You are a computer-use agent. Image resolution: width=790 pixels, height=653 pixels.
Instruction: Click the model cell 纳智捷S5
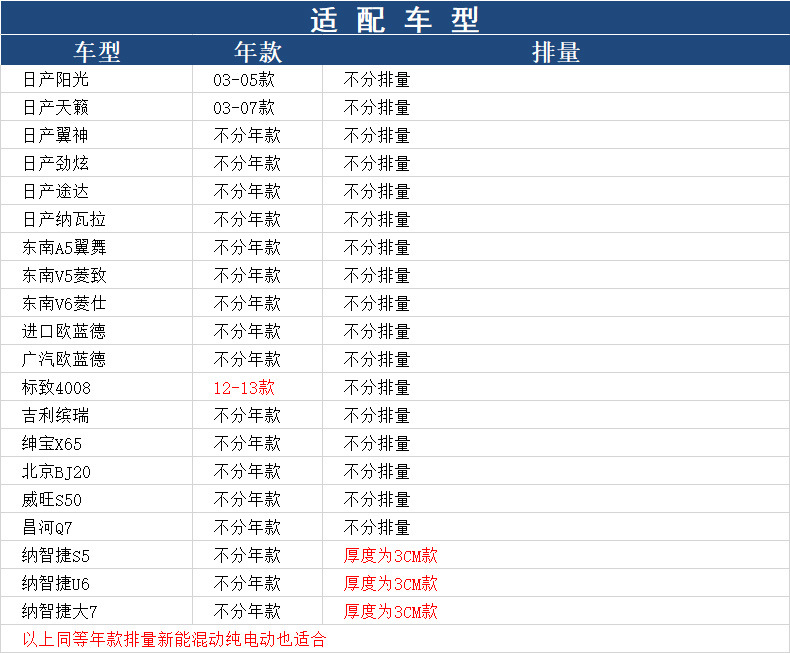[x=56, y=556]
